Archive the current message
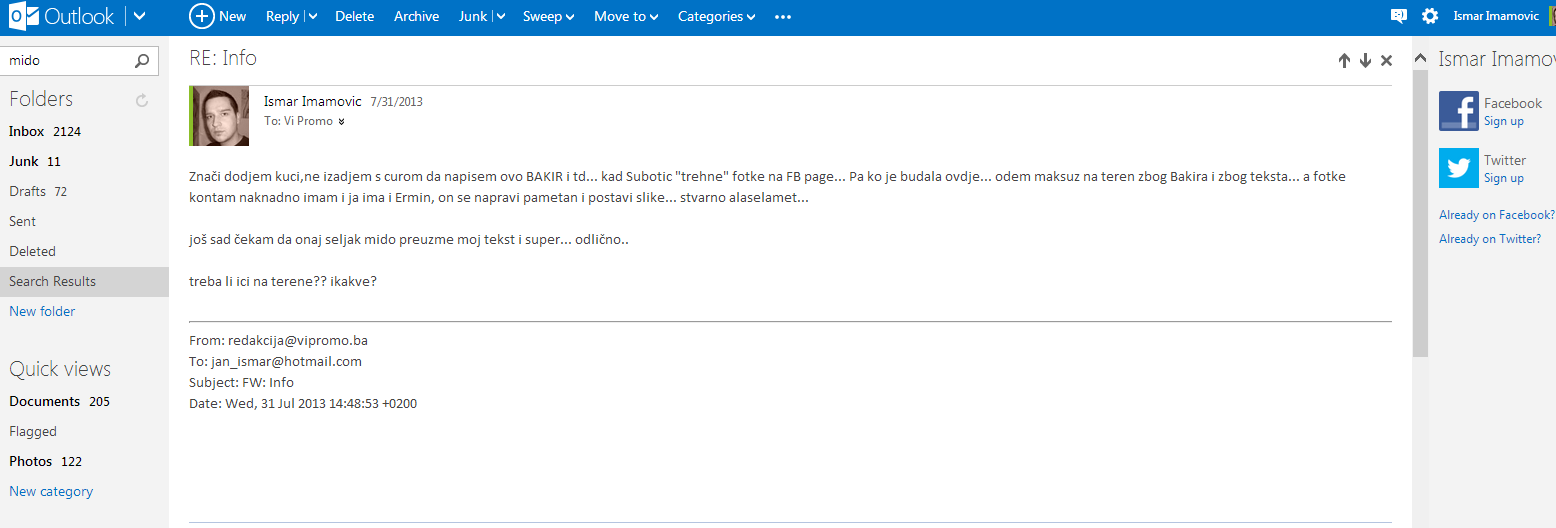 tap(416, 16)
